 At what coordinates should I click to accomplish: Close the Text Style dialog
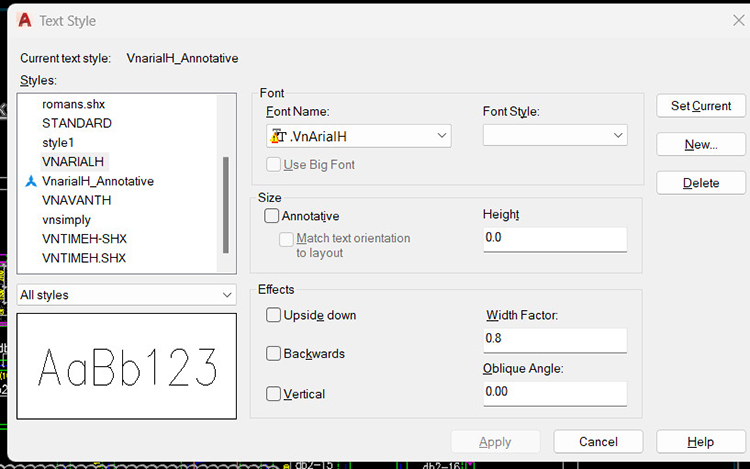click(738, 20)
